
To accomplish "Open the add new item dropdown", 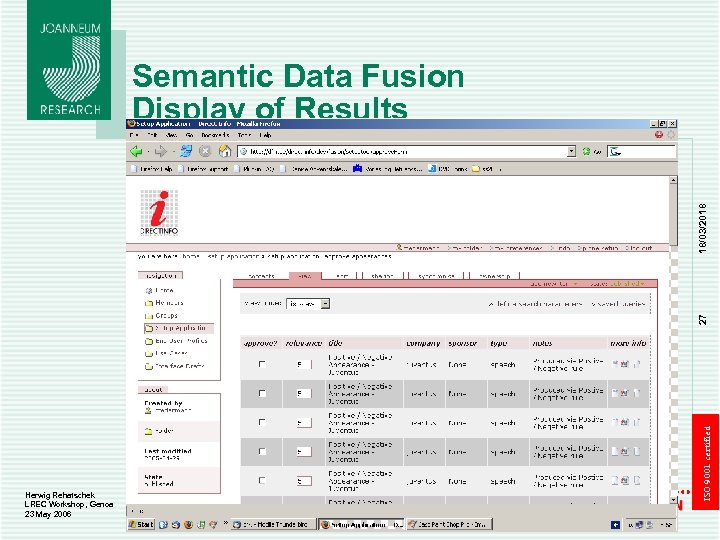I will pyautogui.click(x=554, y=284).
